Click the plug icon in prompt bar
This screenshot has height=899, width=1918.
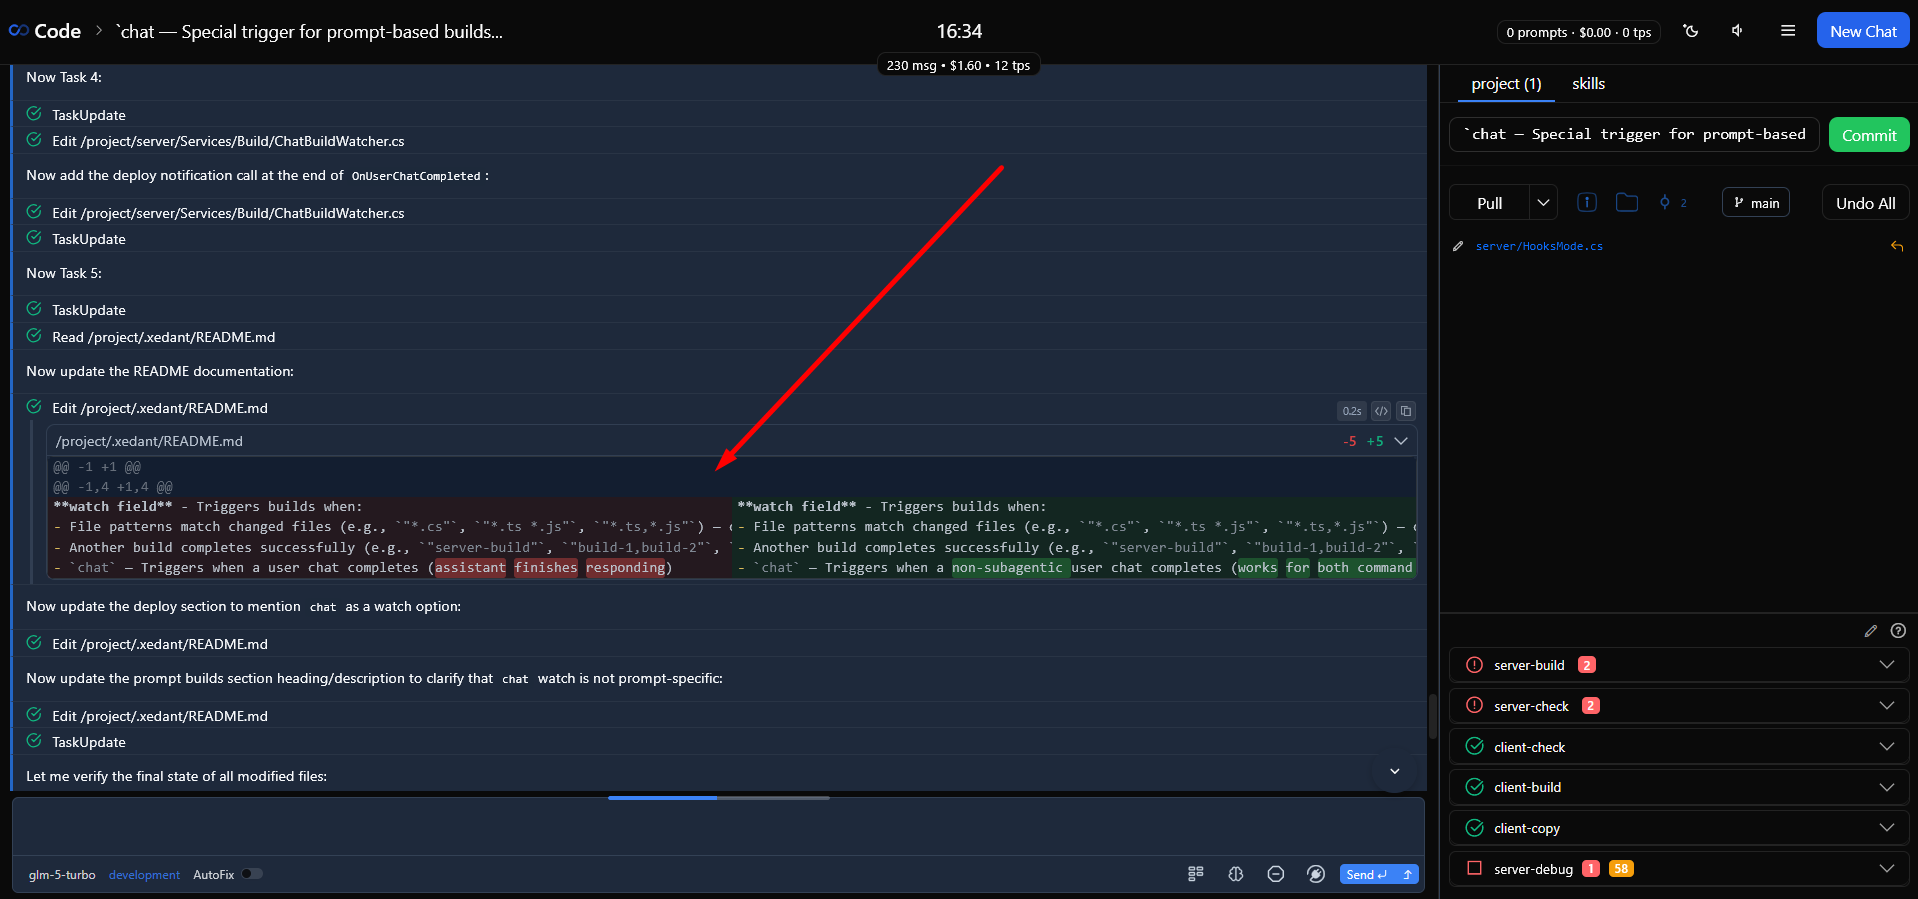1316,874
